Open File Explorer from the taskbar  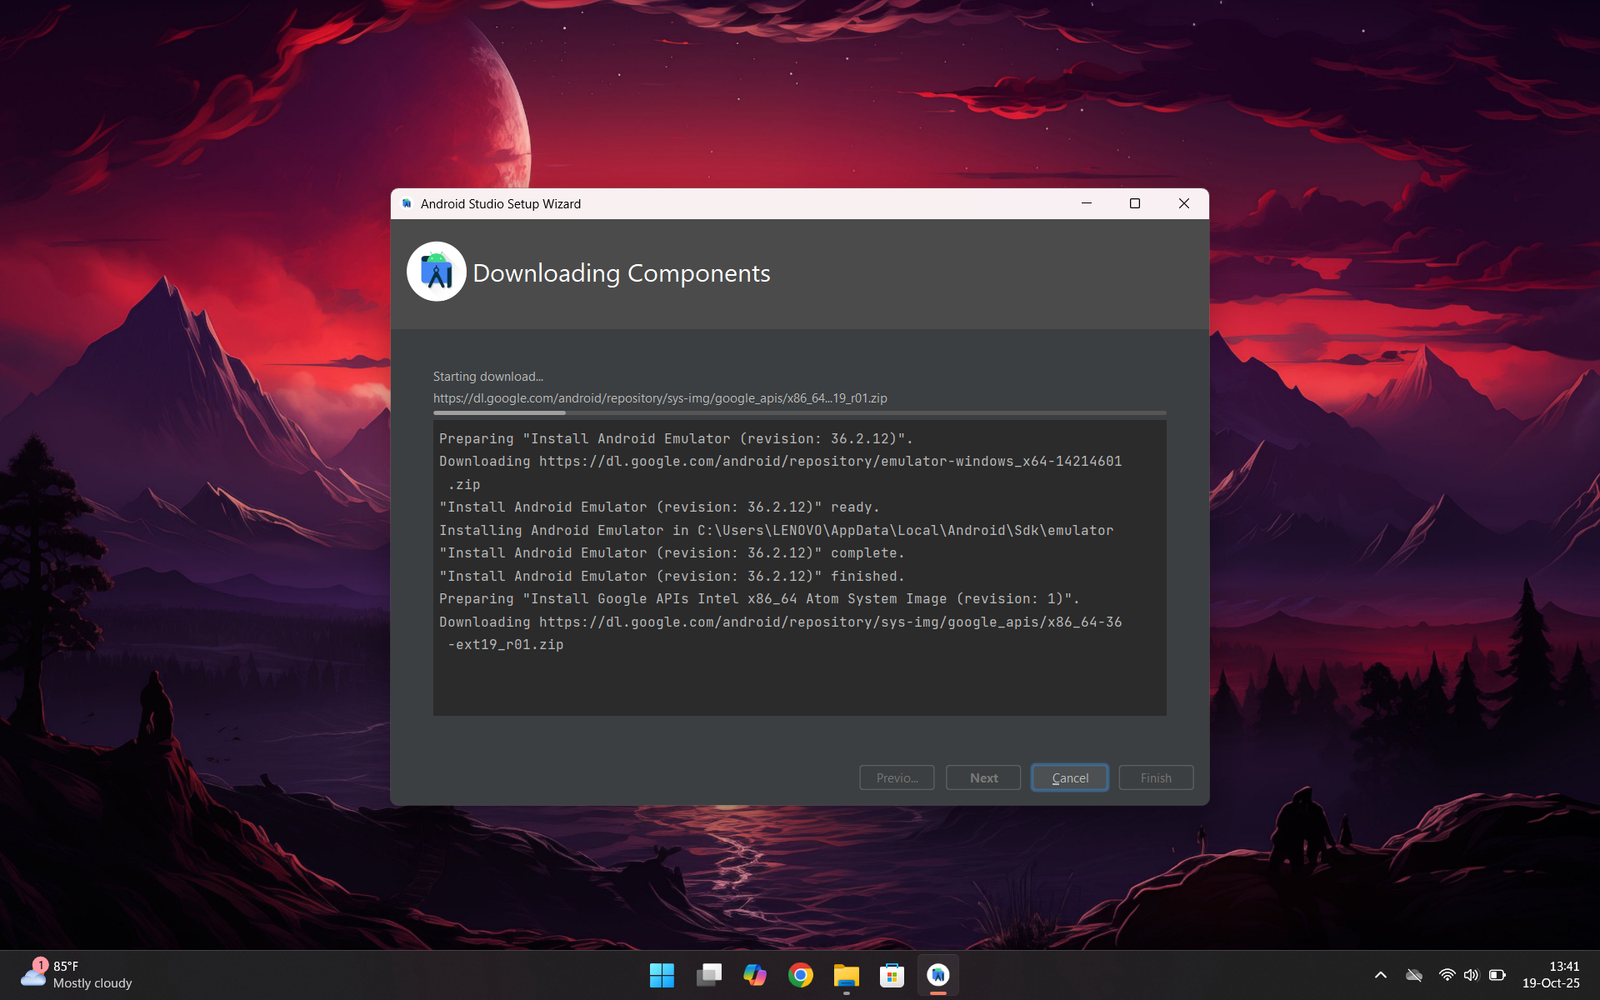click(846, 975)
